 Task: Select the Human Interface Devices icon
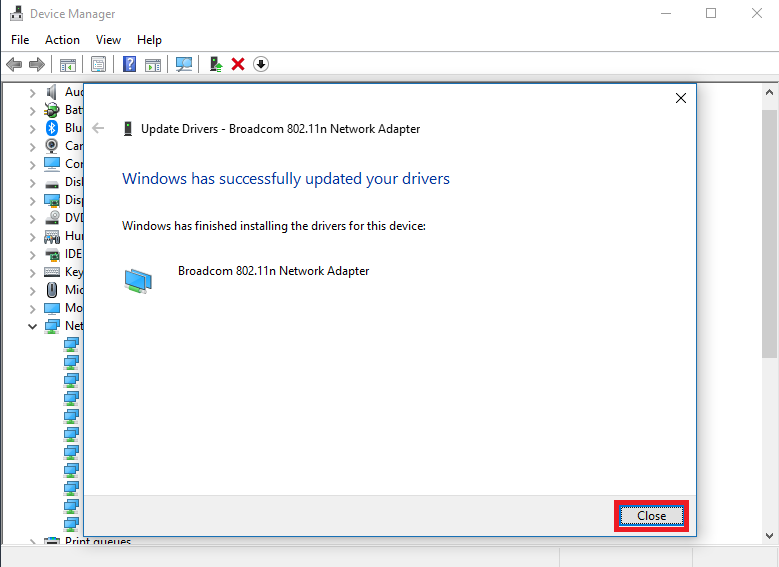tap(52, 237)
